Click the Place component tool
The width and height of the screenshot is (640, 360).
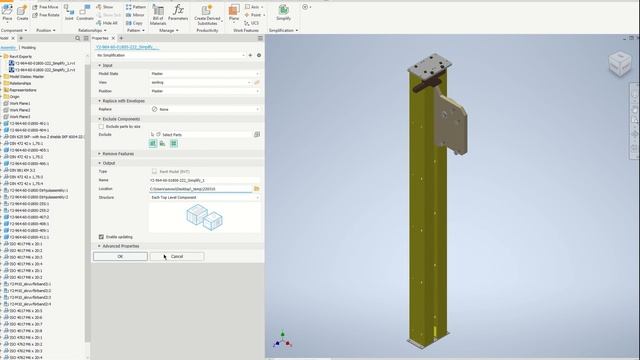click(x=7, y=13)
